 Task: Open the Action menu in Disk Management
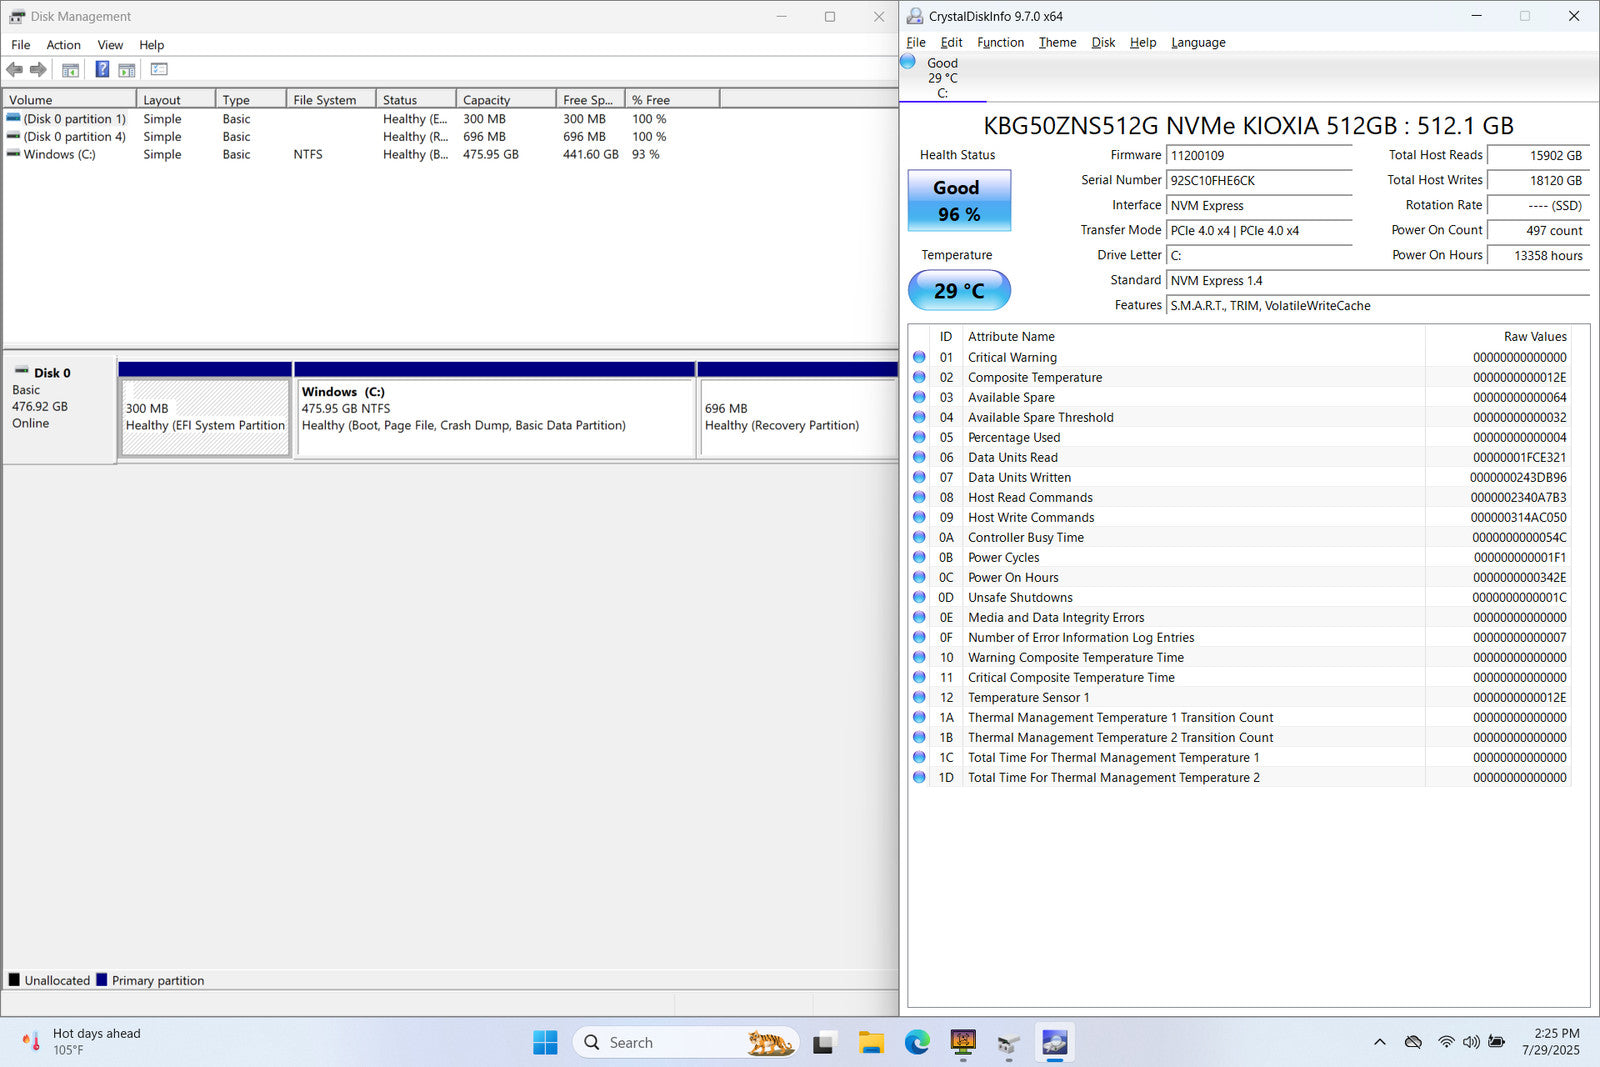tap(63, 45)
